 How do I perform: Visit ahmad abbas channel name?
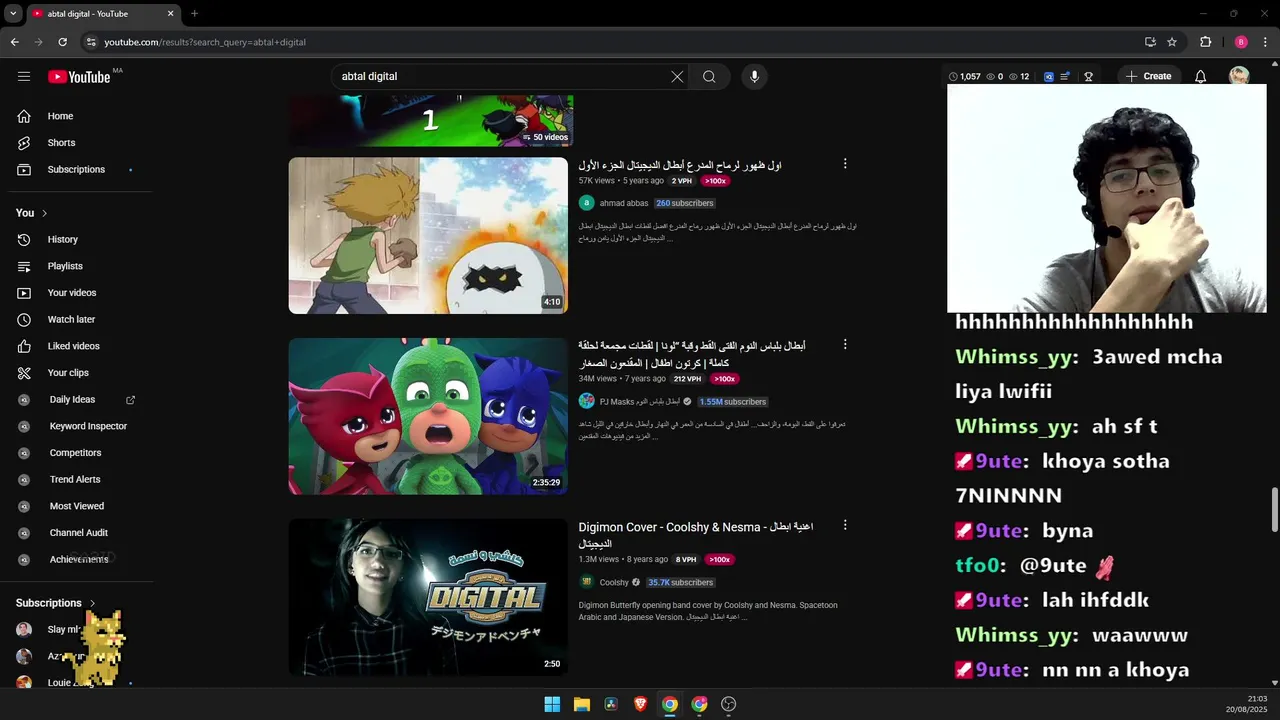623,203
